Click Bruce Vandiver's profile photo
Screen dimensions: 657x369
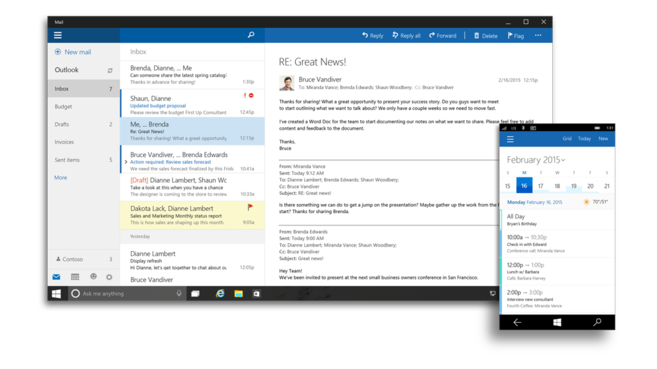coord(287,83)
